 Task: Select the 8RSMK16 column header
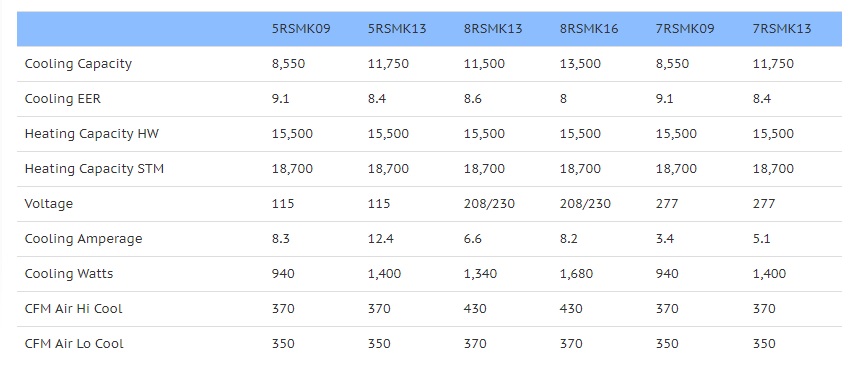pos(589,29)
